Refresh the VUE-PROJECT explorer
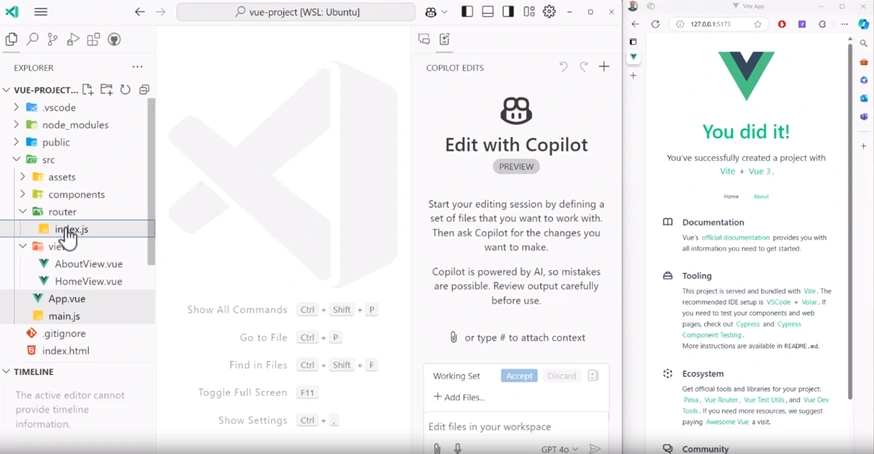This screenshot has width=874, height=454. pyautogui.click(x=125, y=89)
